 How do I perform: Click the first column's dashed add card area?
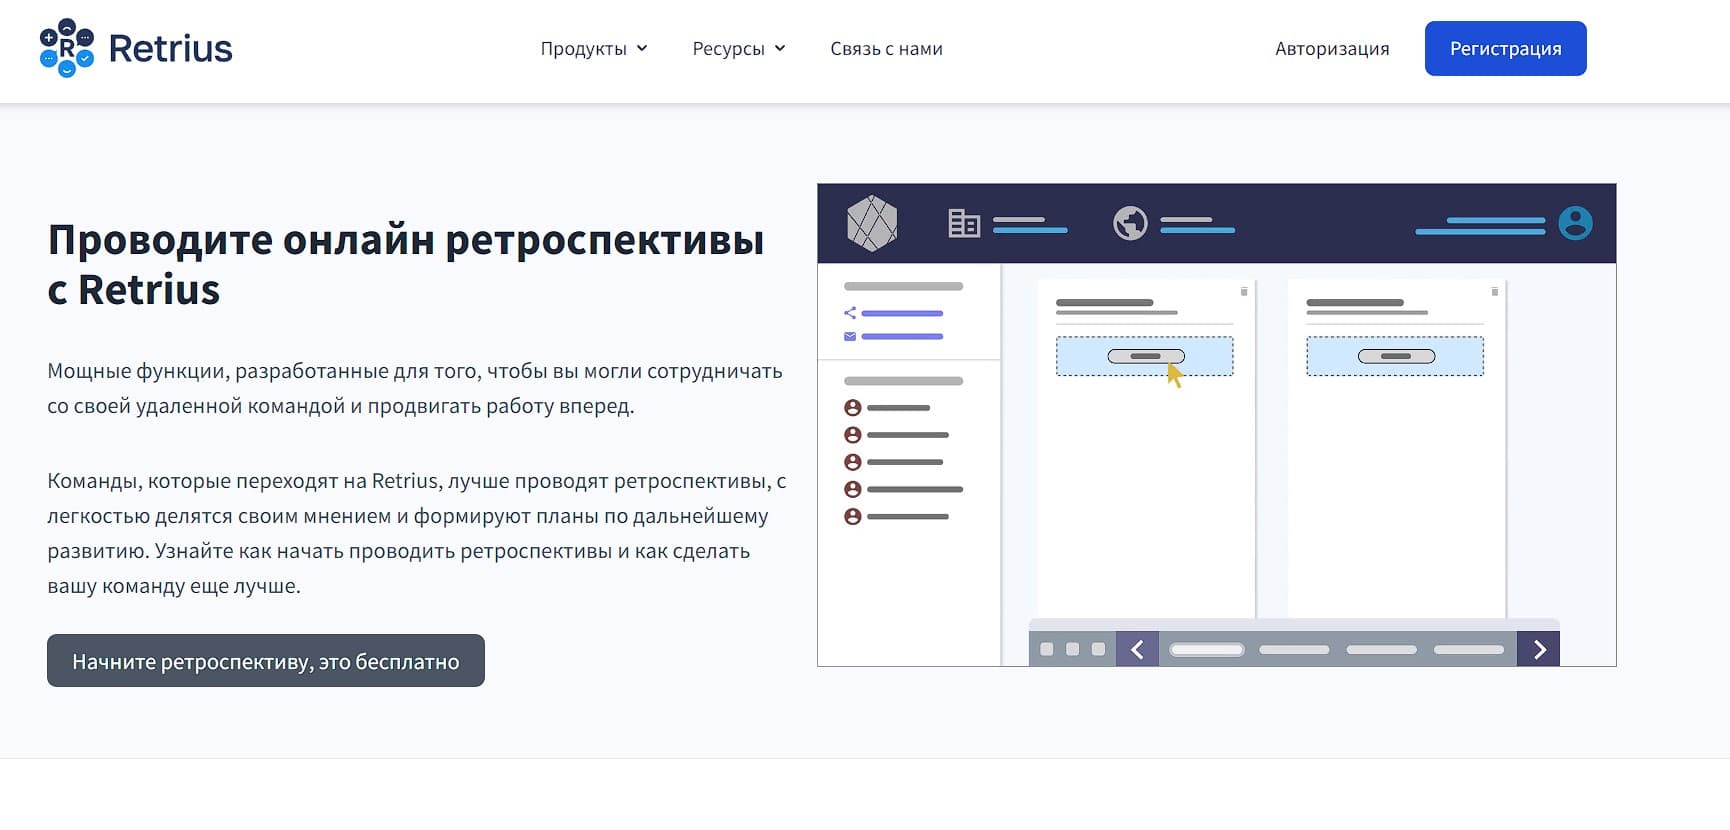1145,356
